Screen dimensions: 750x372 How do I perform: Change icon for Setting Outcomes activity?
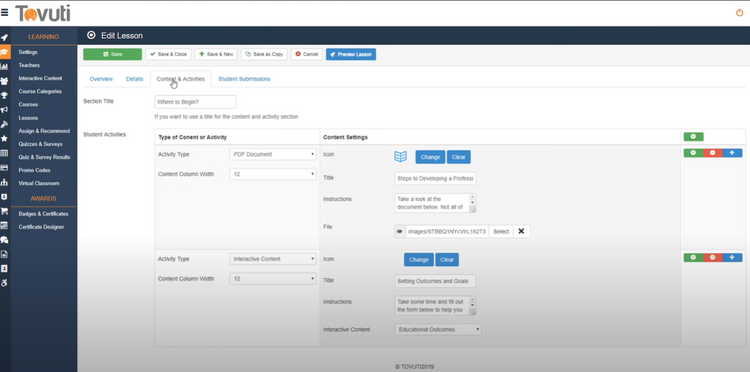click(419, 260)
